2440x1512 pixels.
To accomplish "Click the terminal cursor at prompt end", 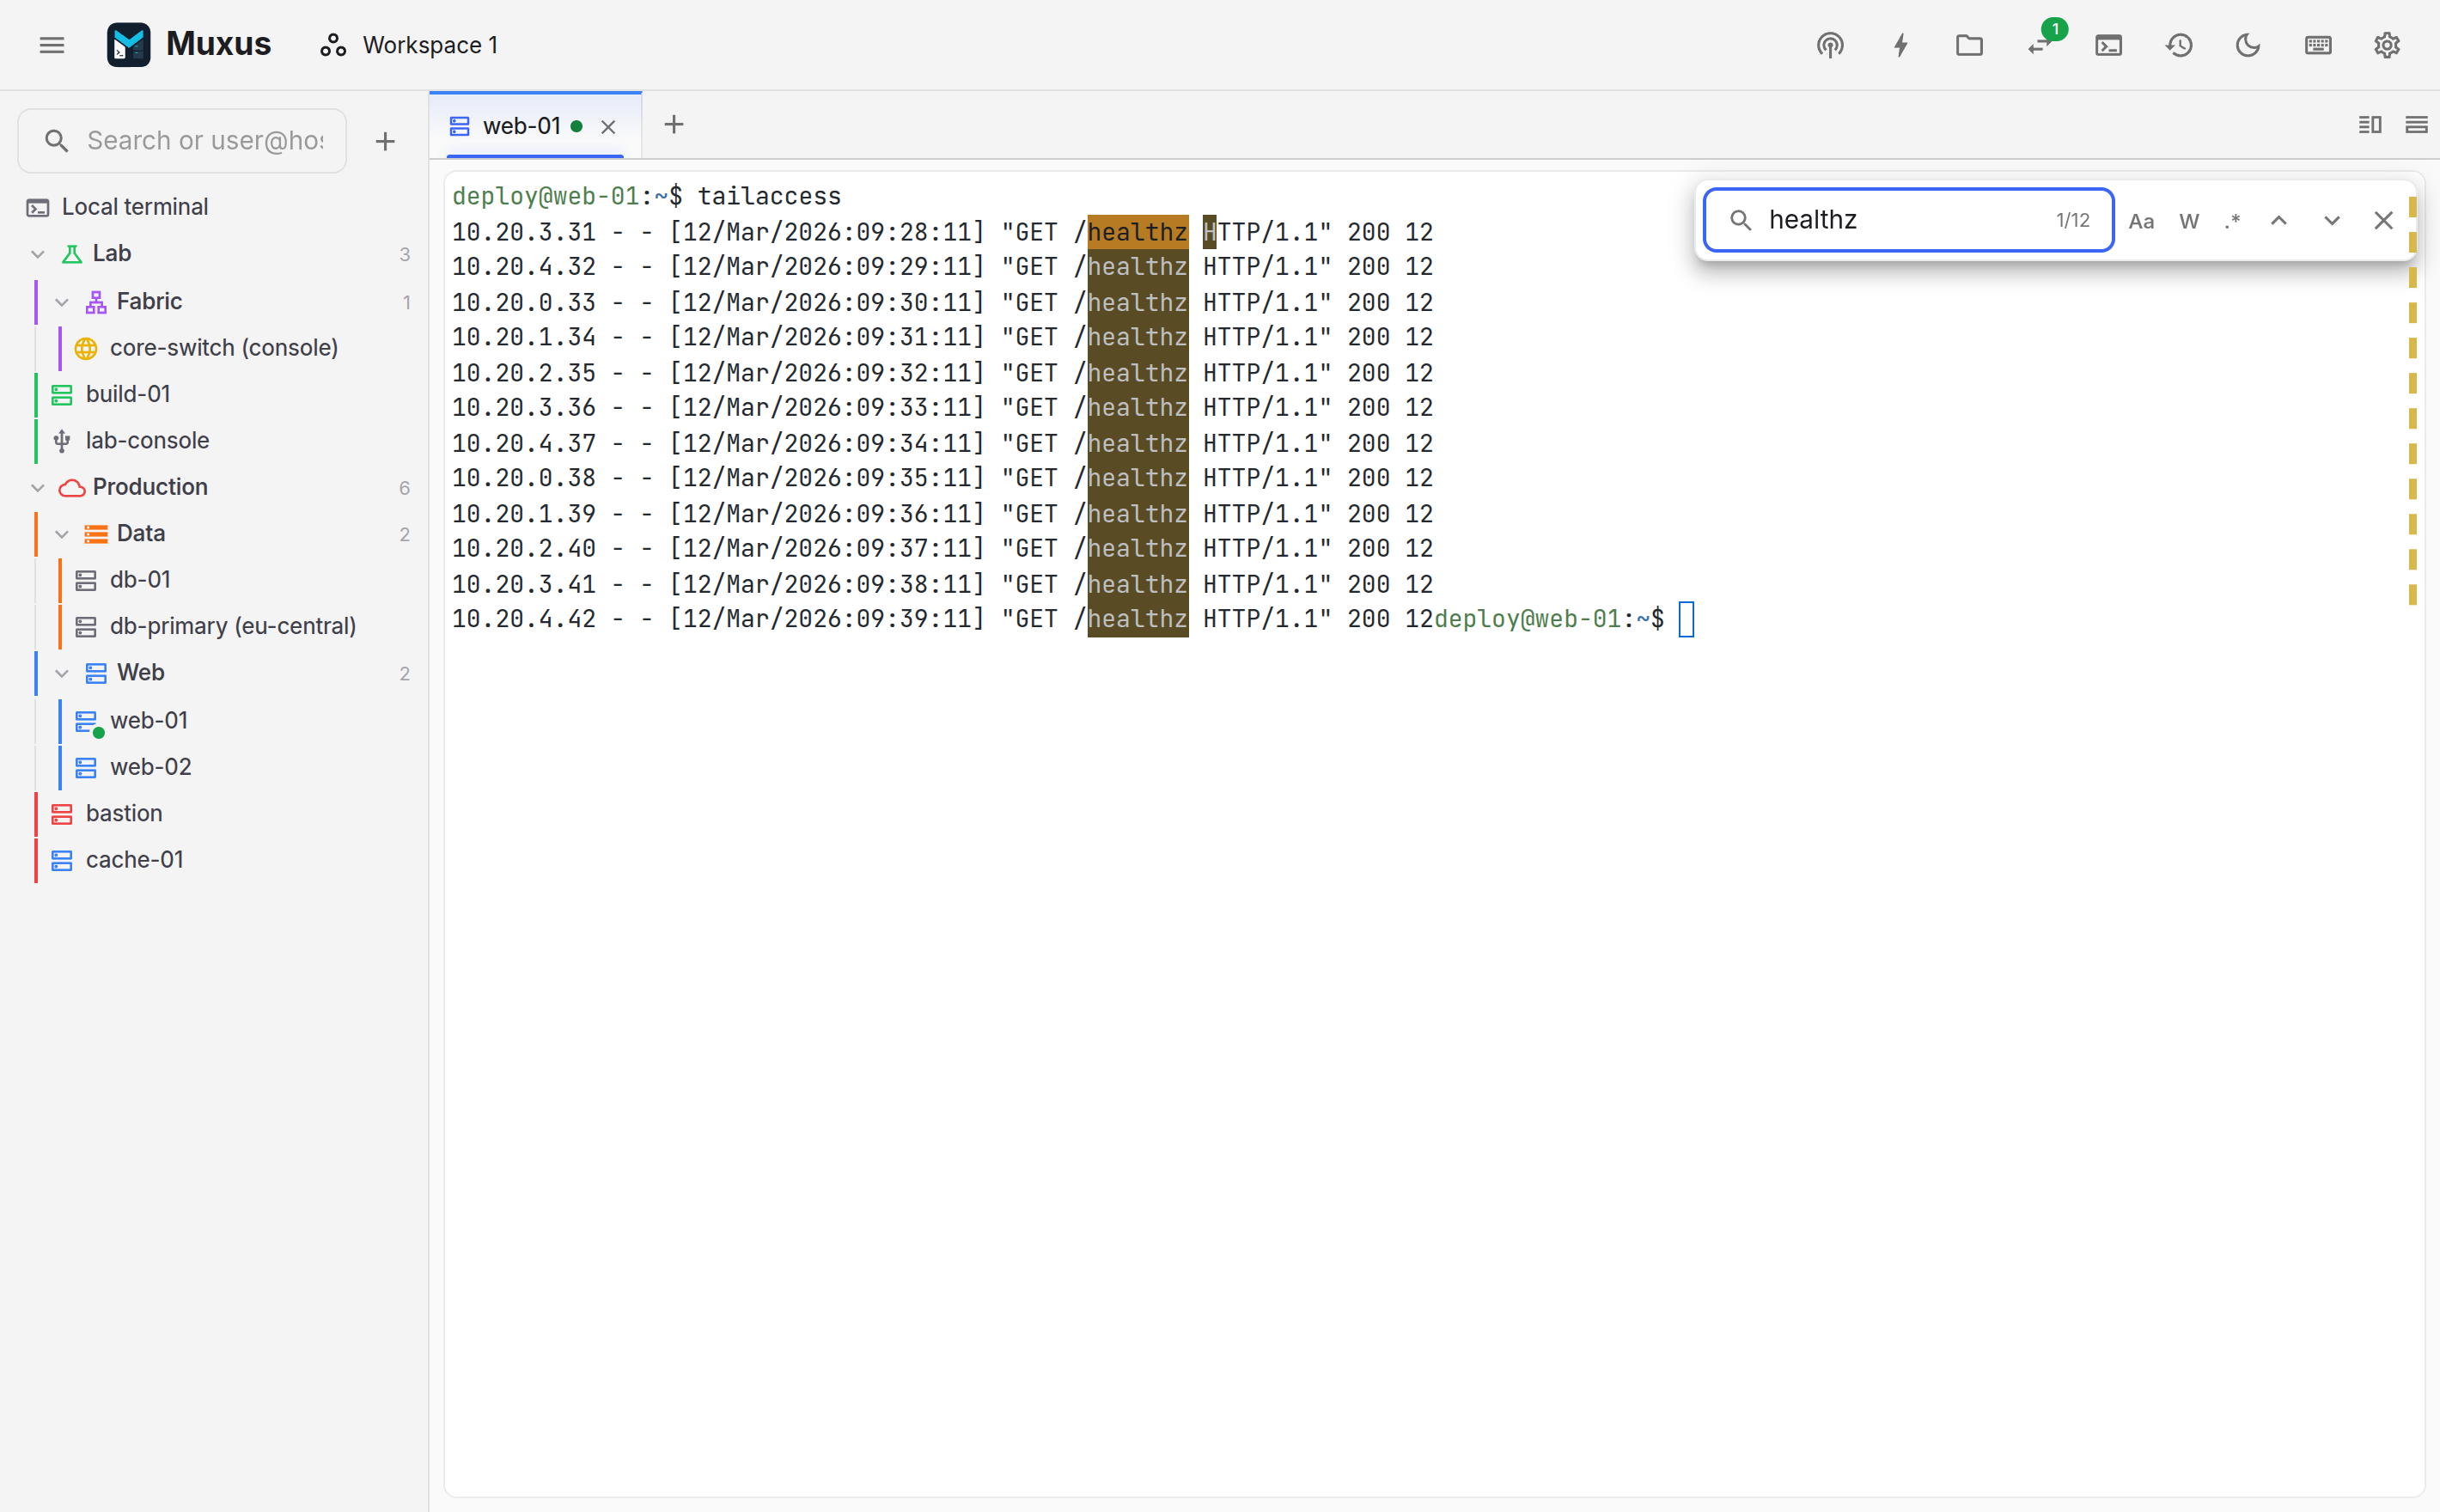I will [1686, 619].
